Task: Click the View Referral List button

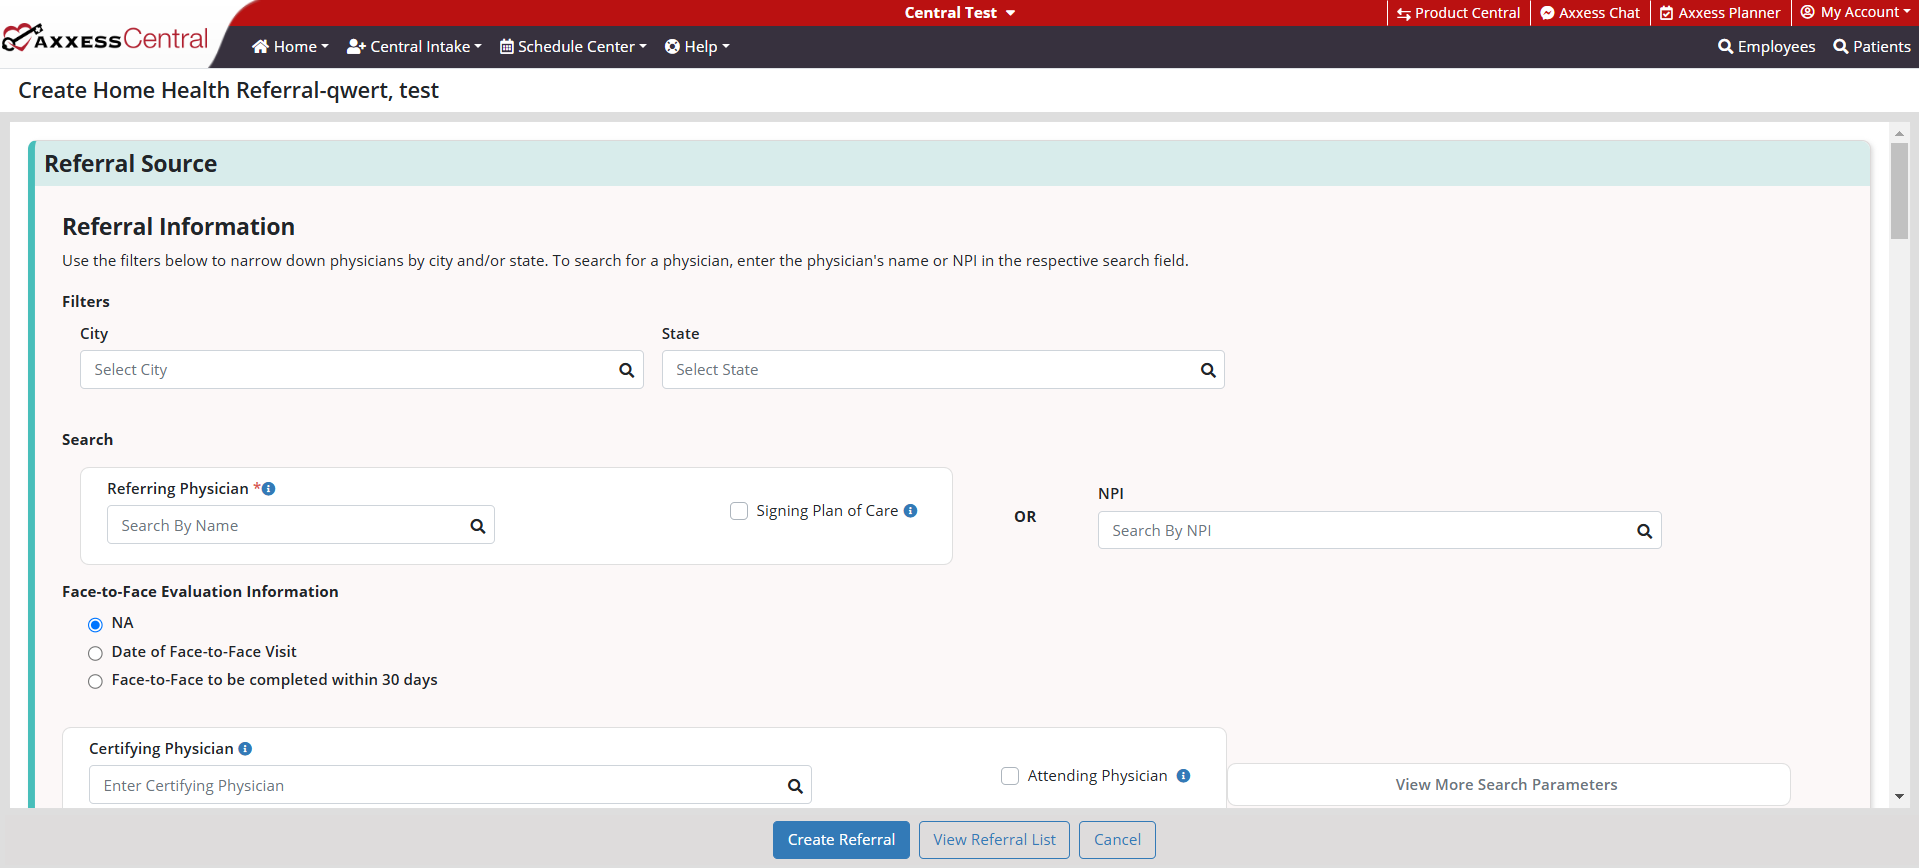Action: click(994, 840)
